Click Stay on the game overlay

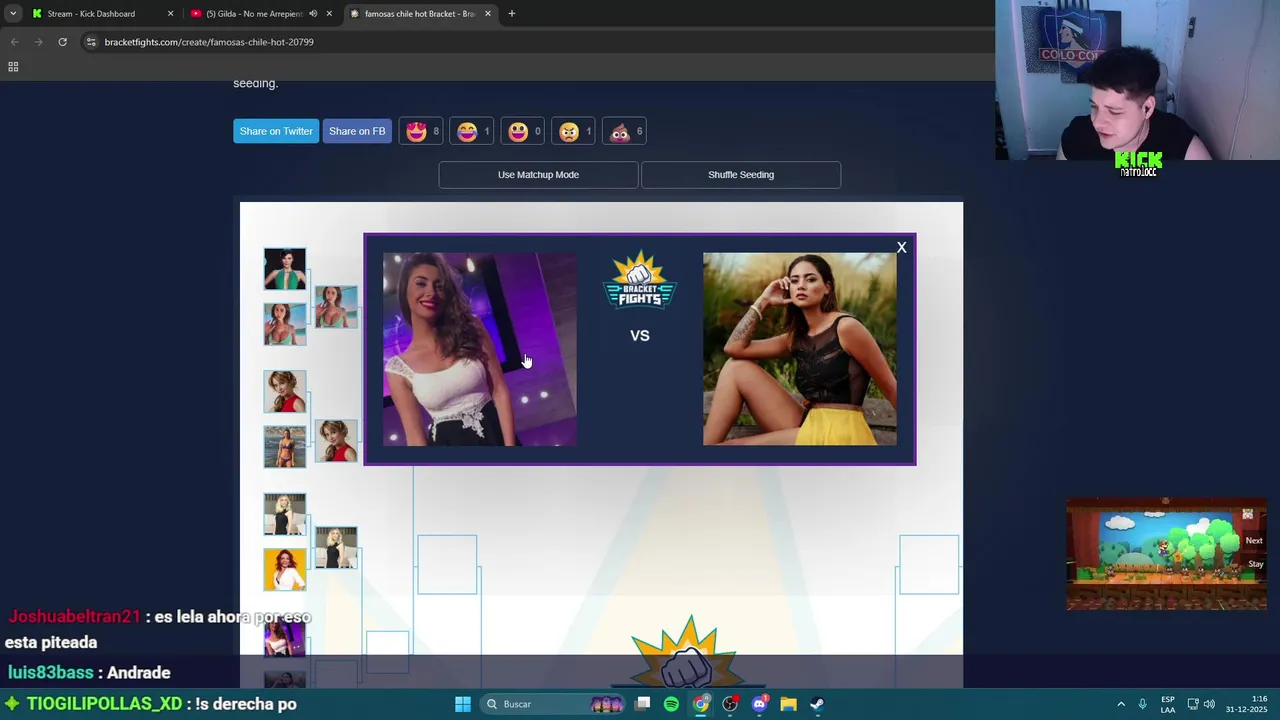1256,564
